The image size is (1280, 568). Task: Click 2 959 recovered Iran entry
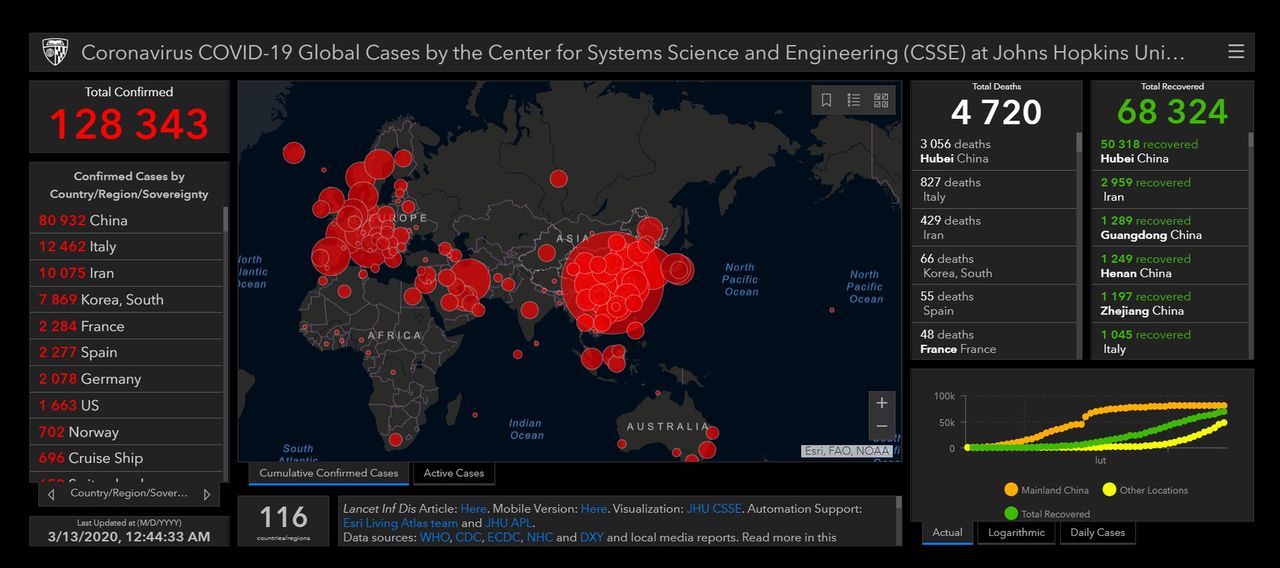coord(1171,190)
